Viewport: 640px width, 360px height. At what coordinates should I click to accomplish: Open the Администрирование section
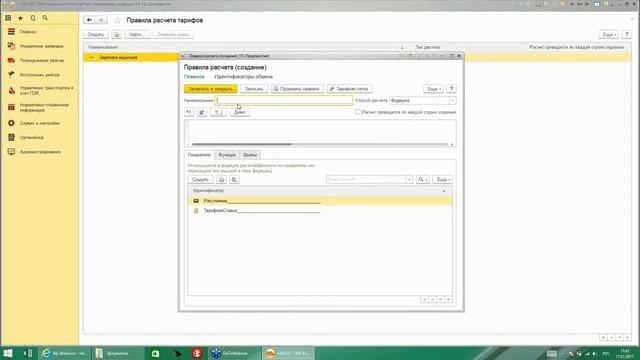pyautogui.click(x=40, y=152)
